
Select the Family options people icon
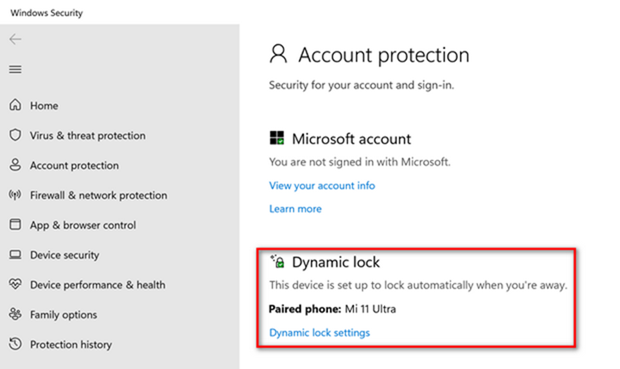15,314
